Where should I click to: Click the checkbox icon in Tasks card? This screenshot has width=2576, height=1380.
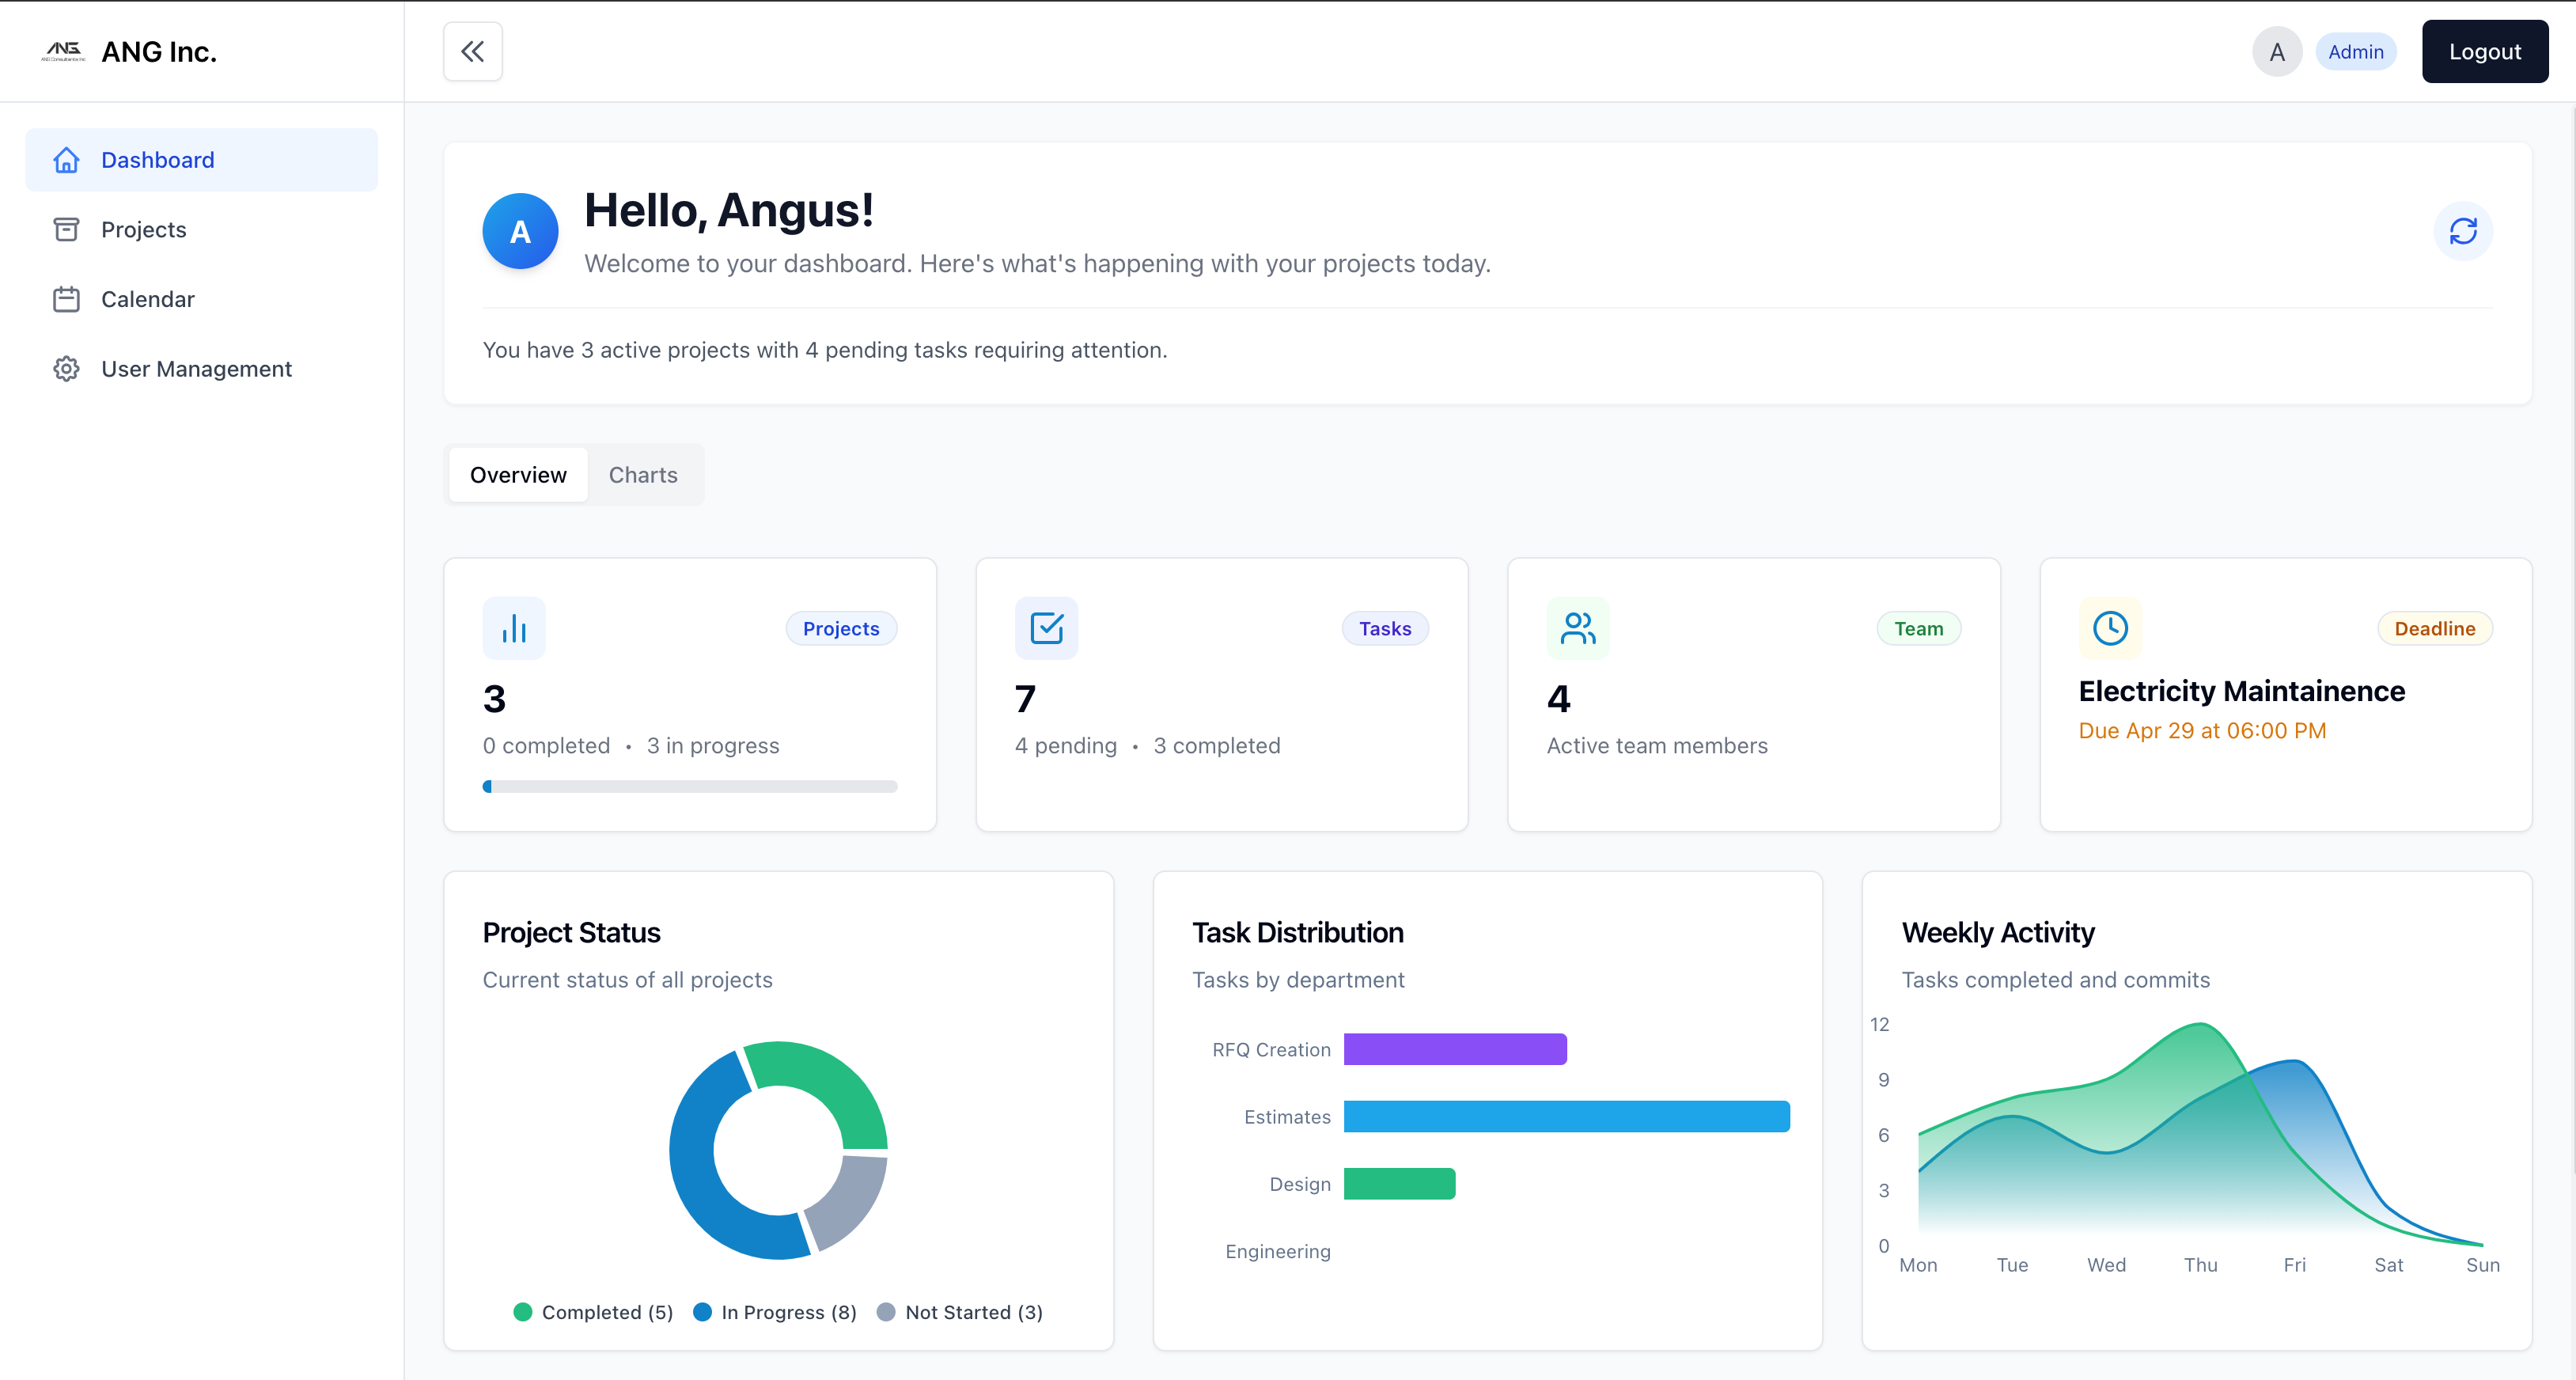click(1046, 628)
